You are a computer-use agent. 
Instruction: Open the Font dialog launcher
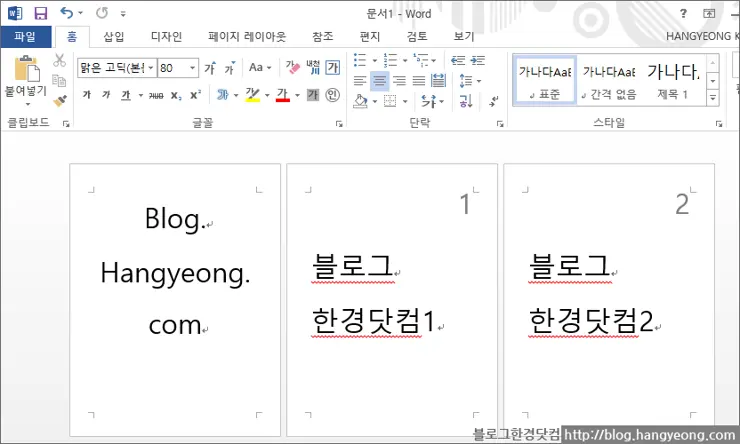tap(339, 124)
